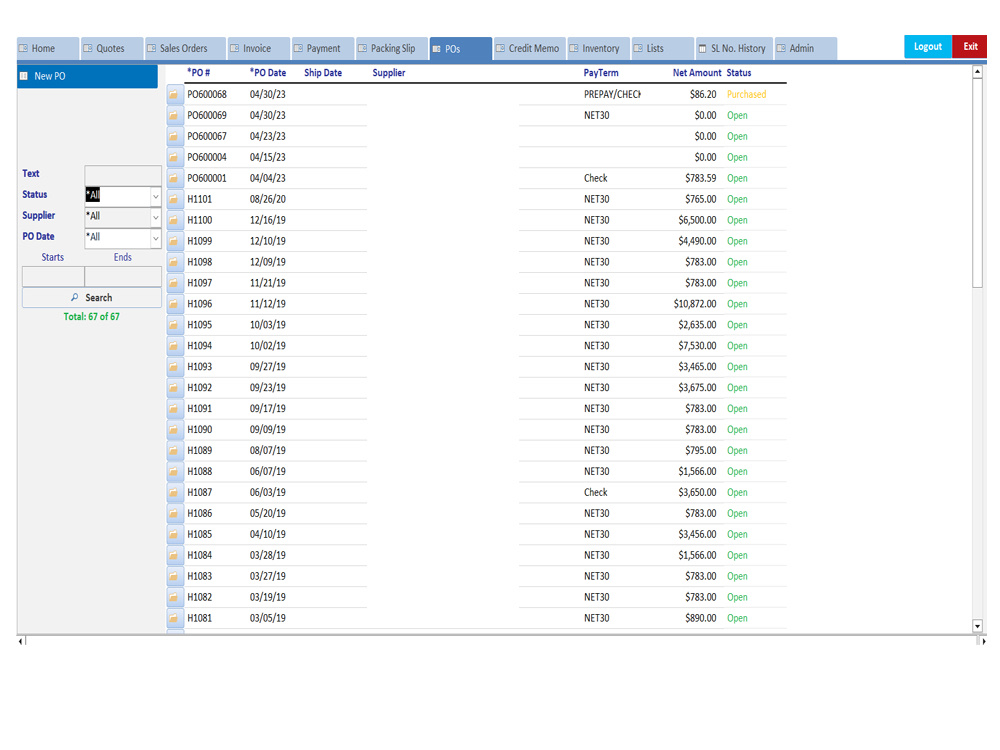
Task: Click the Net Amount column header
Action: [x=697, y=73]
